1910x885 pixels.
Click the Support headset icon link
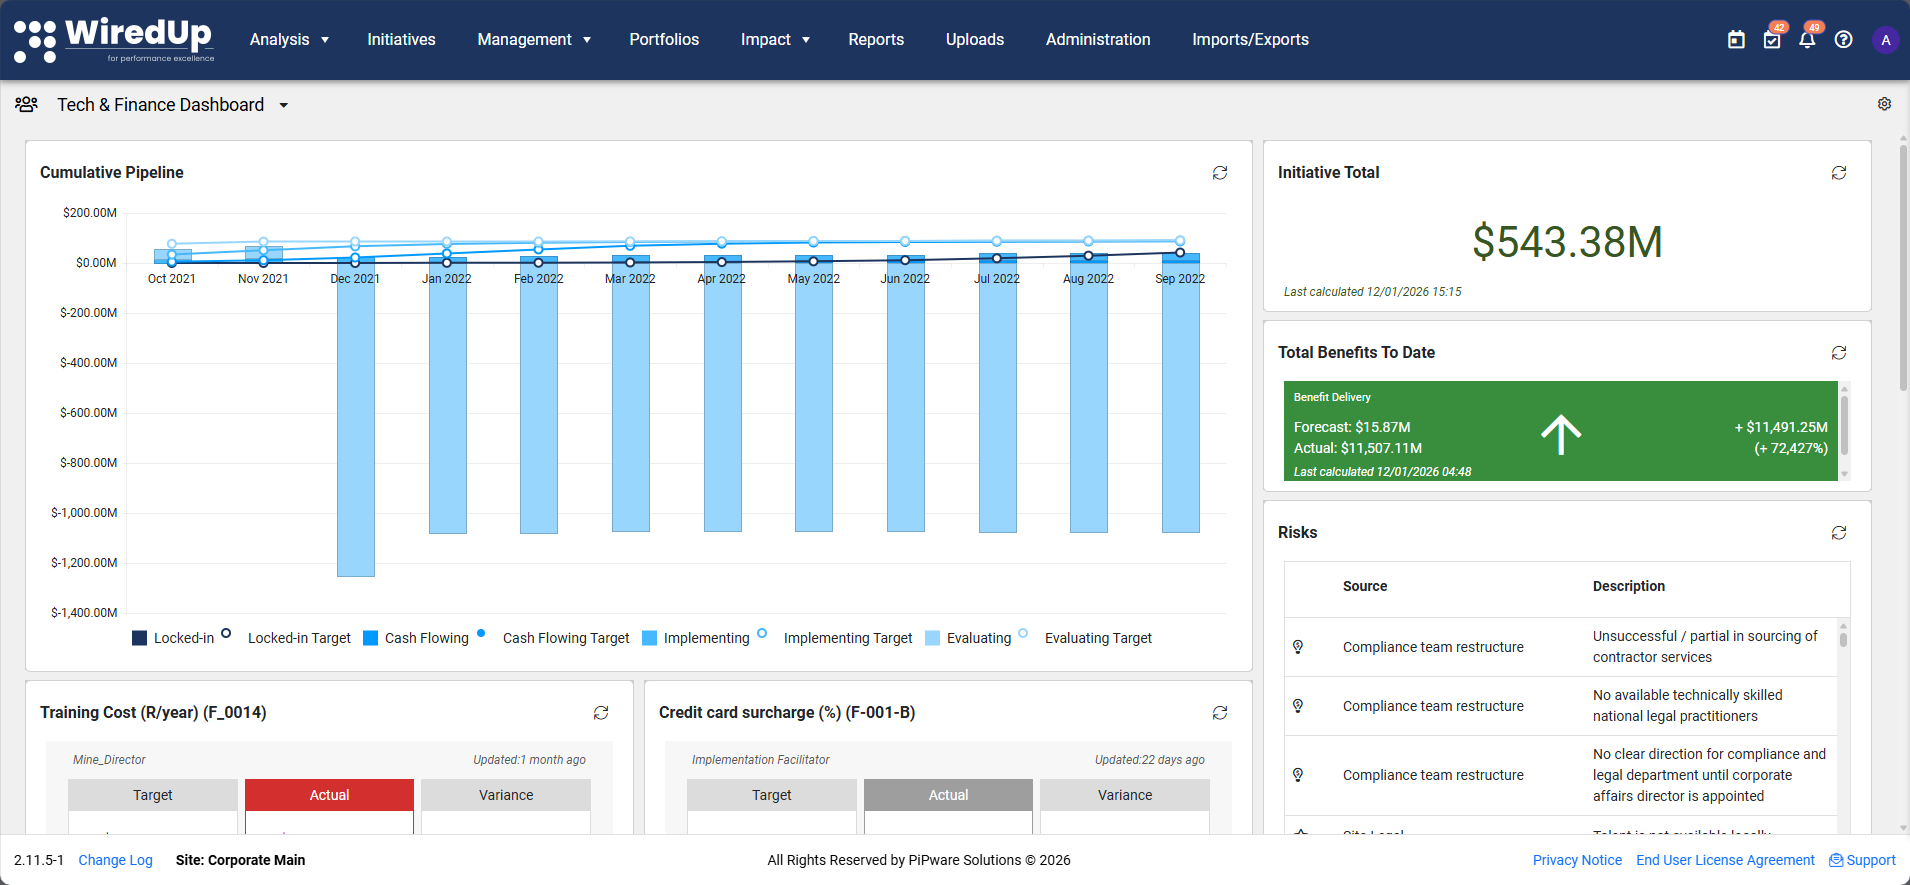pos(1836,860)
